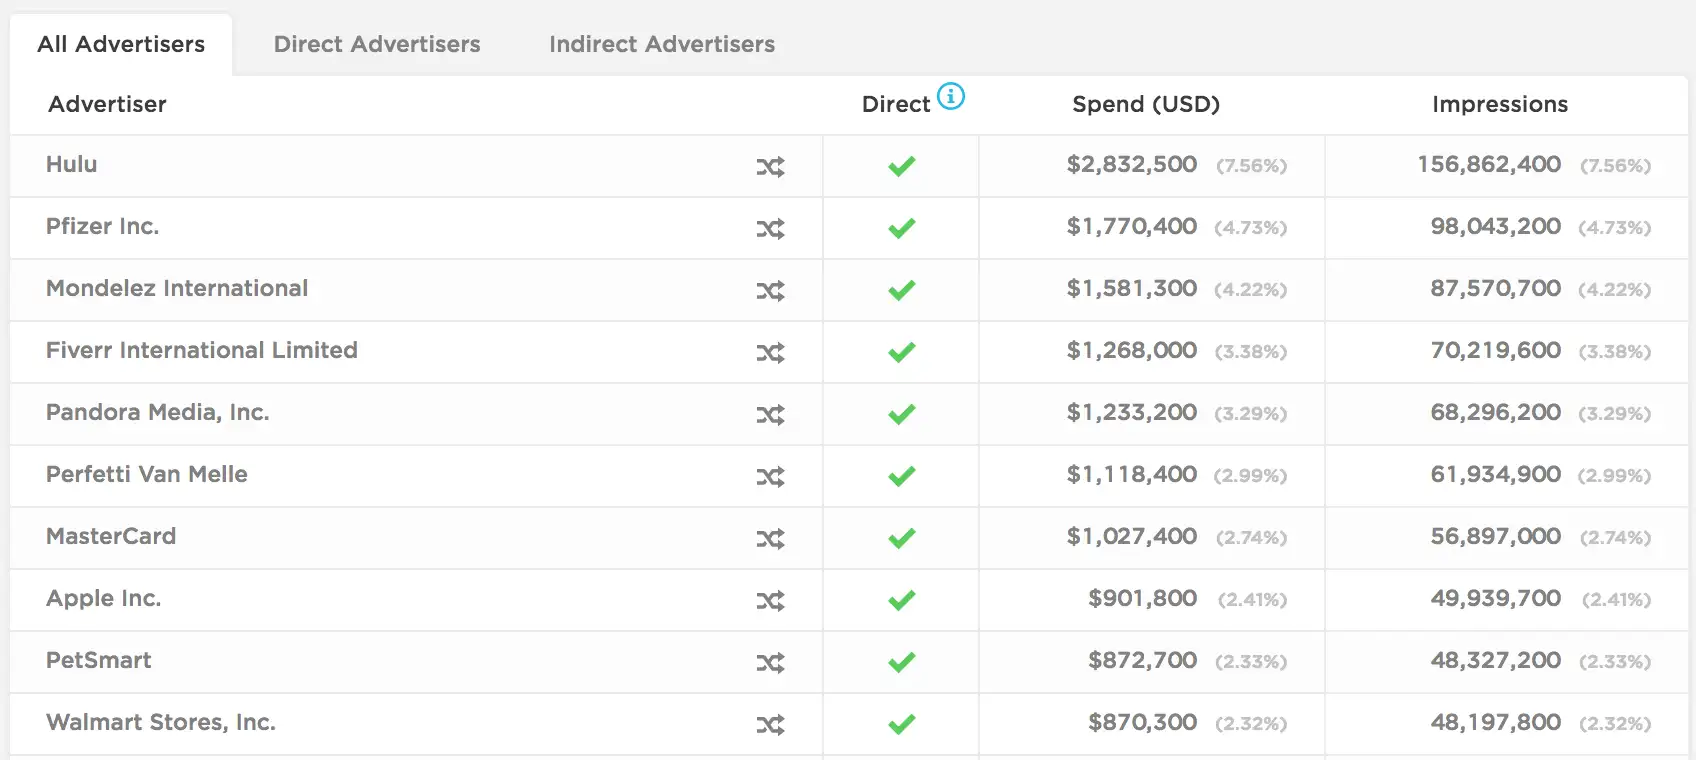1696x760 pixels.
Task: Open the Apple Inc. advertiser name
Action: coord(104,598)
